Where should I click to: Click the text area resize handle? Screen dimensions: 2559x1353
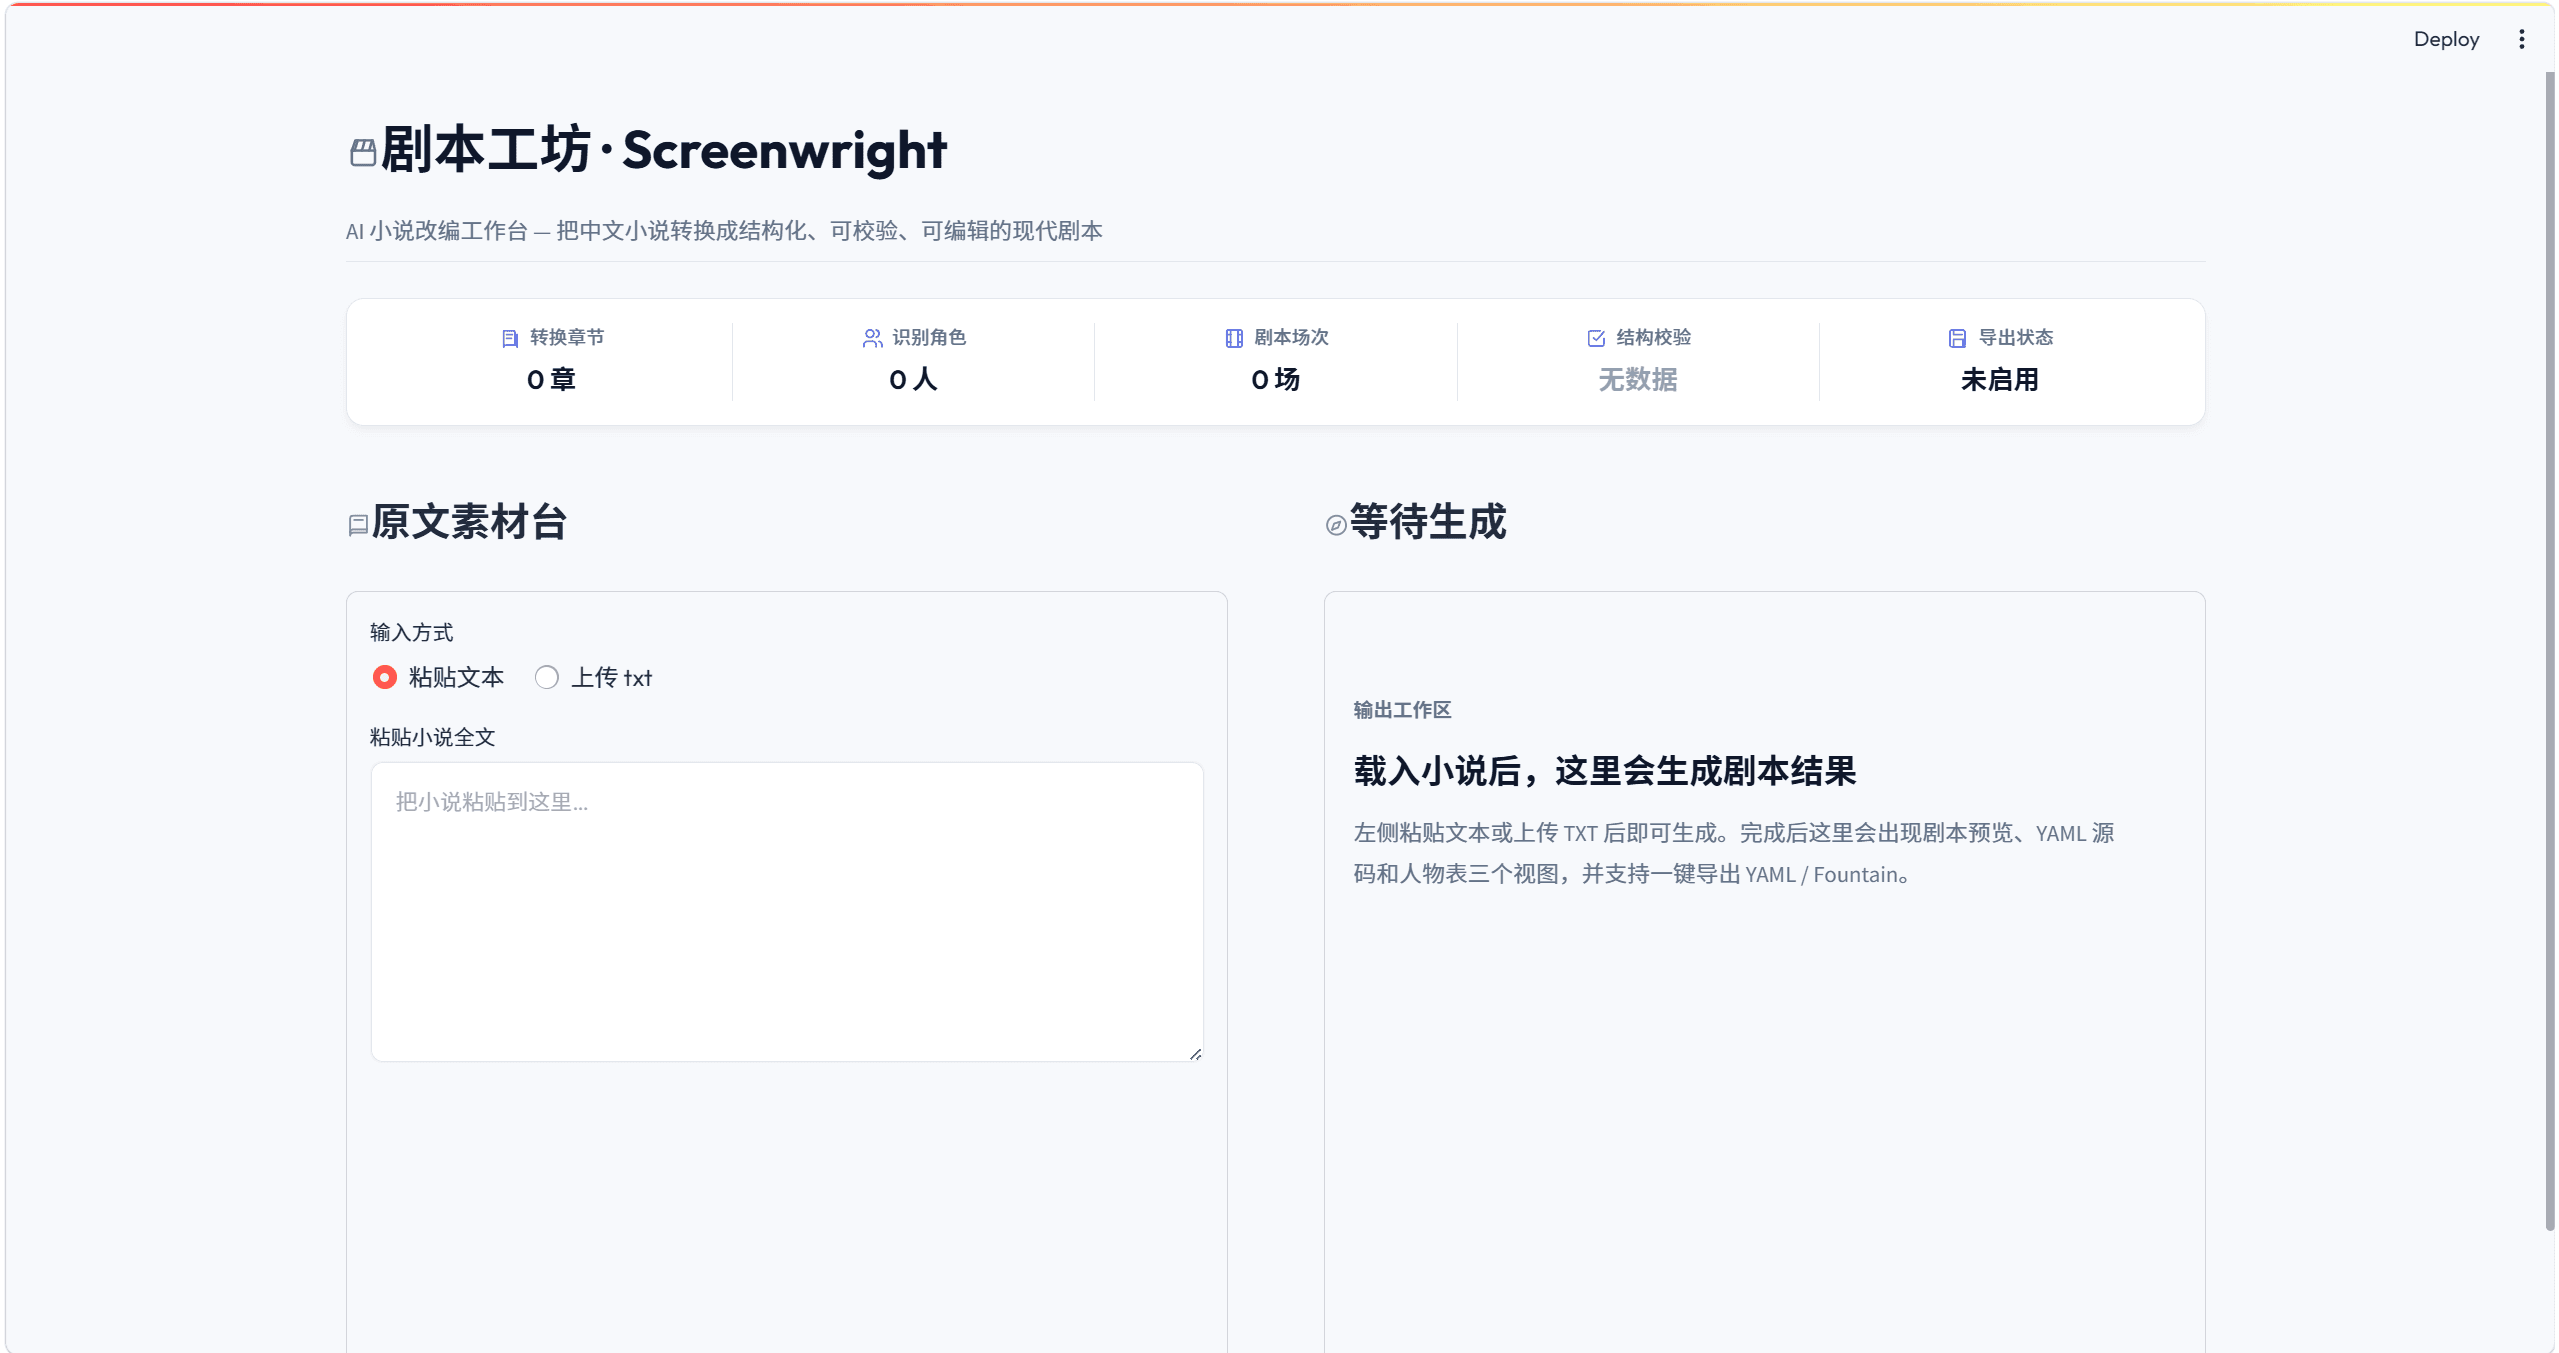point(1195,1053)
